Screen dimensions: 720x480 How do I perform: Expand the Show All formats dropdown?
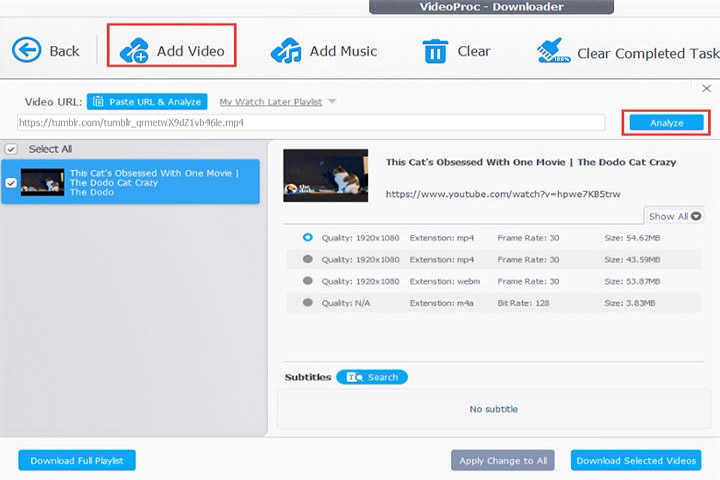(x=674, y=216)
